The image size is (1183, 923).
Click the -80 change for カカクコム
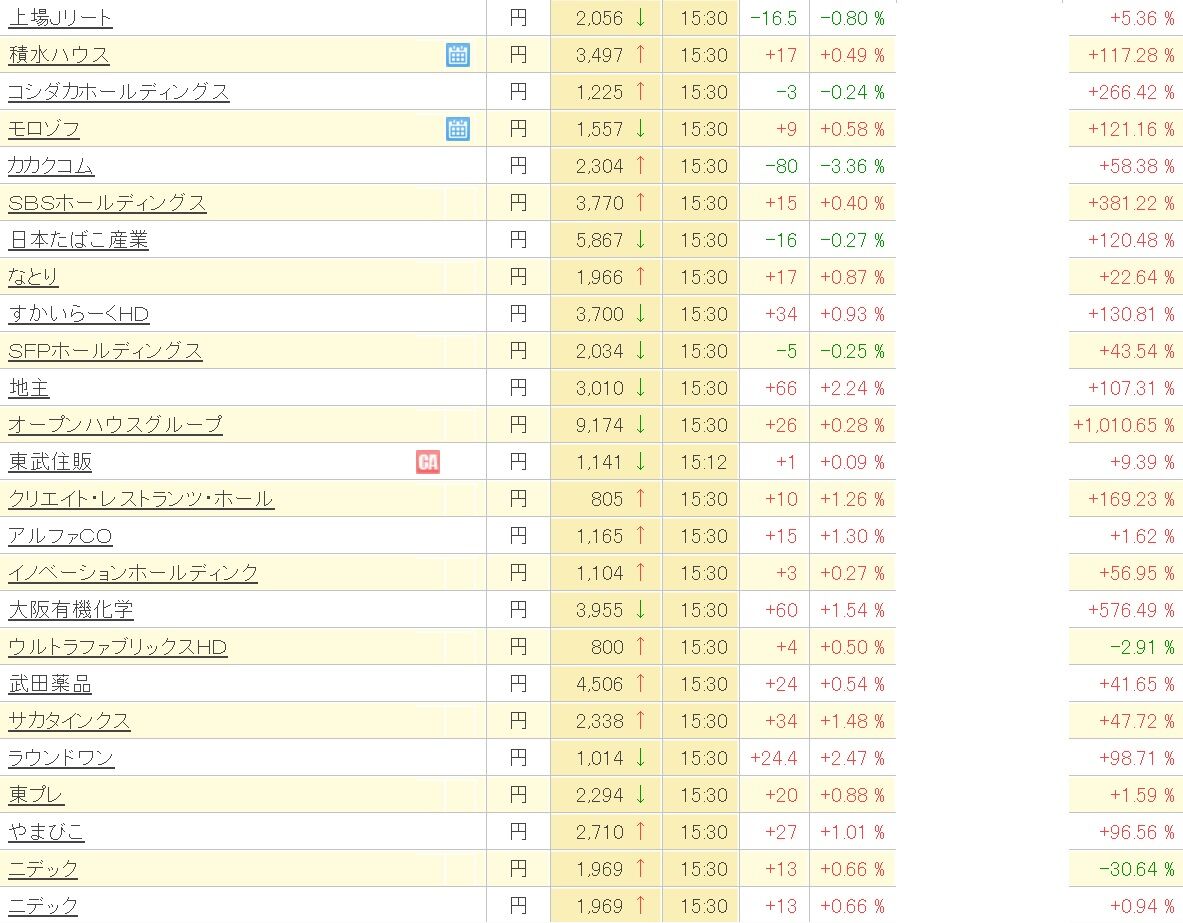point(781,166)
